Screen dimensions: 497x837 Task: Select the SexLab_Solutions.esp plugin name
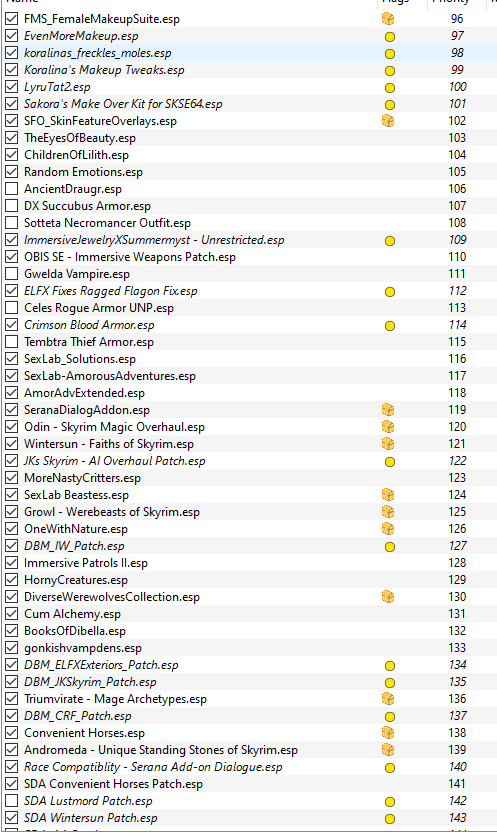80,359
